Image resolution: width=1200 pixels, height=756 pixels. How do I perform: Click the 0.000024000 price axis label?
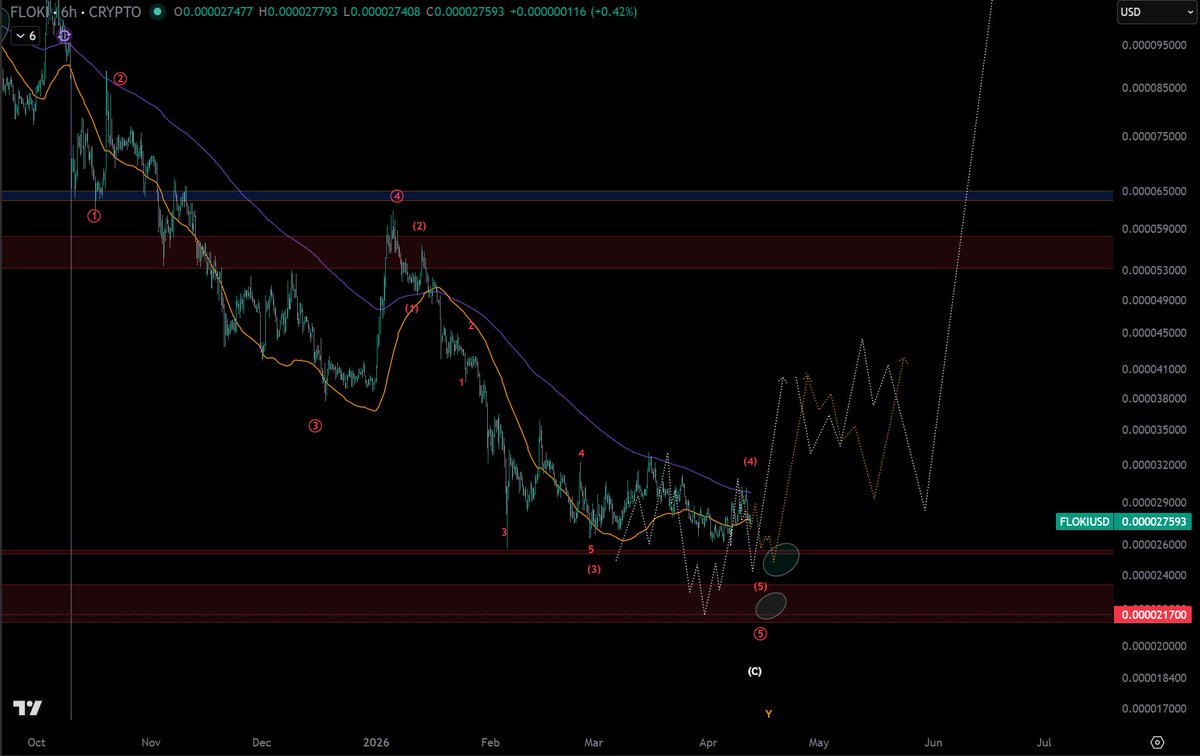(x=1154, y=576)
